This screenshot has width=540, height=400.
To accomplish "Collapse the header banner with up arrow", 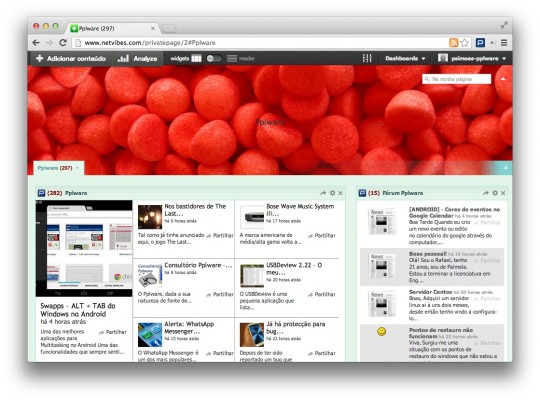I will [503, 79].
